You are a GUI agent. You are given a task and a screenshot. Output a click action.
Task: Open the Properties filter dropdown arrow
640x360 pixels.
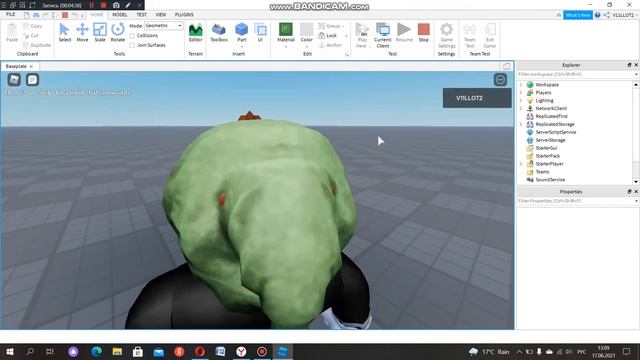(x=636, y=201)
